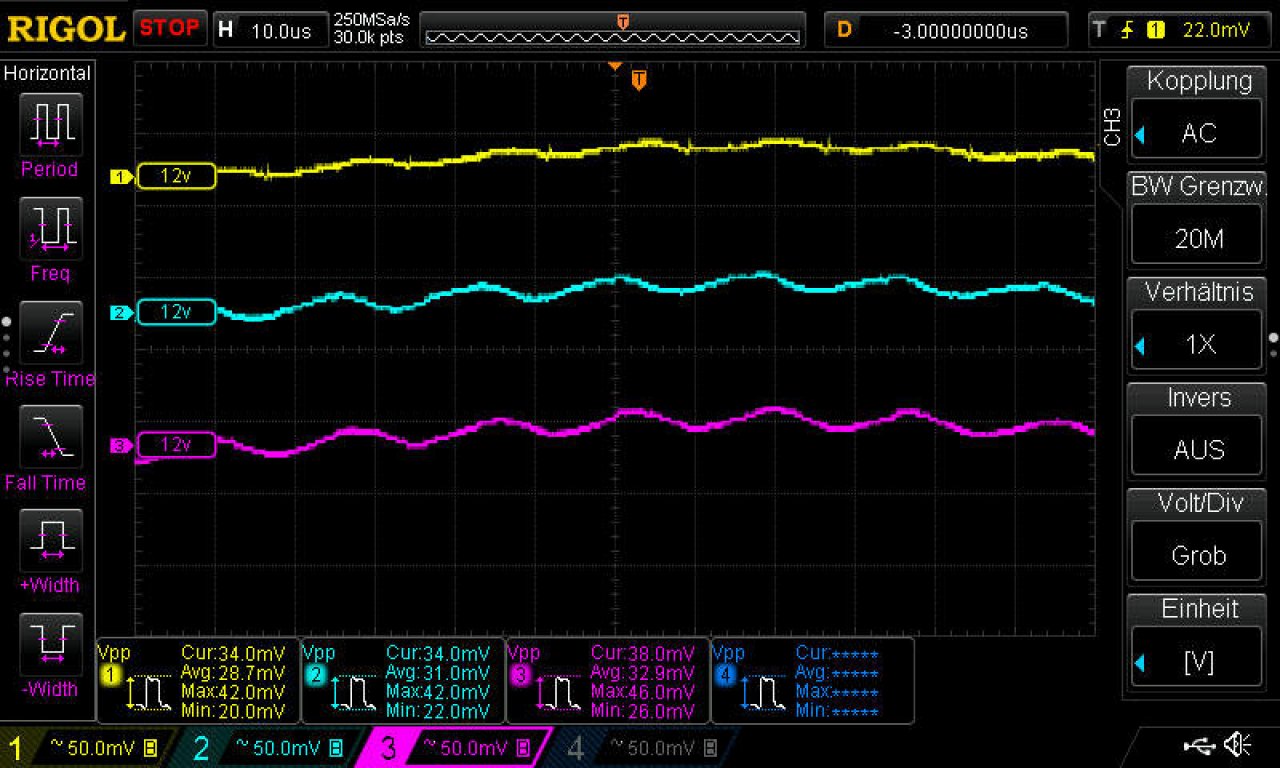Viewport: 1280px width, 768px height.
Task: Select the Period measurement icon
Action: (x=50, y=124)
